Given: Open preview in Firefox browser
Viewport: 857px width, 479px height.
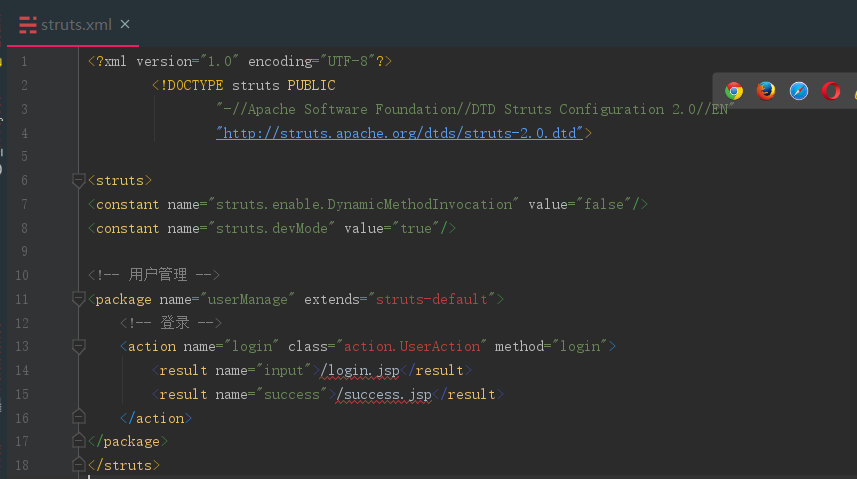Looking at the screenshot, I should click(766, 91).
